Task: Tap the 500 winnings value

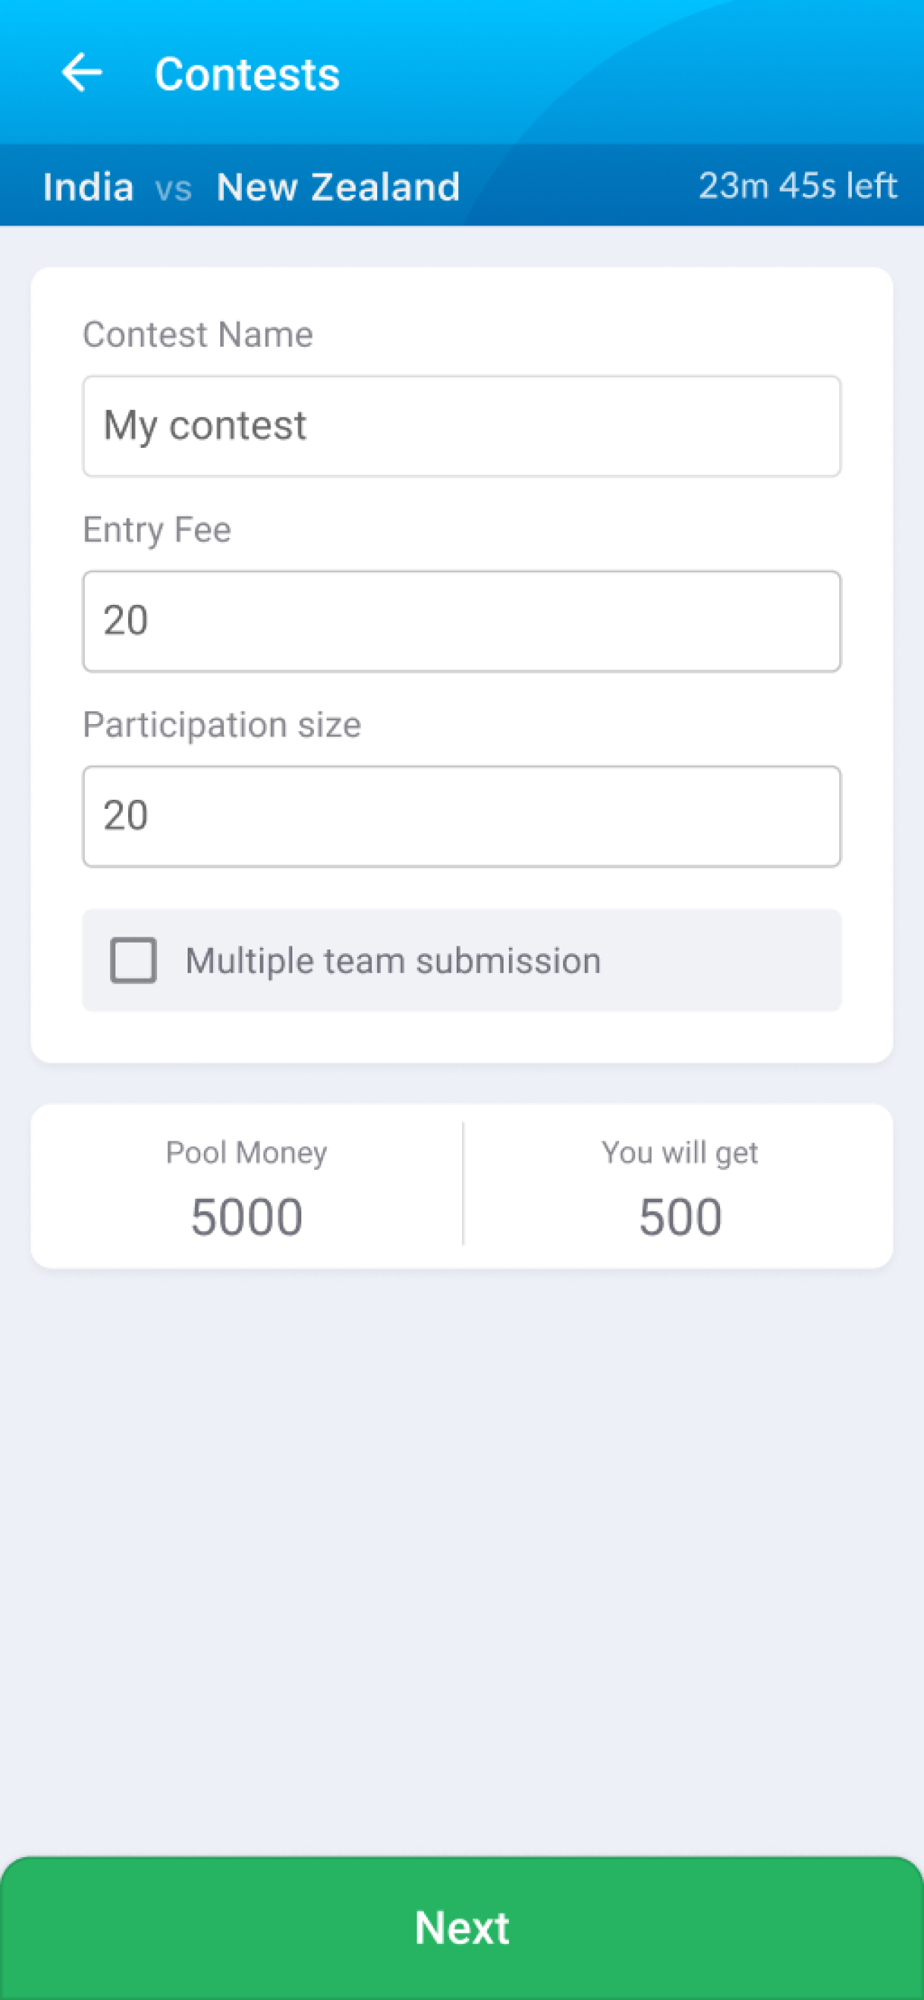Action: (680, 1218)
